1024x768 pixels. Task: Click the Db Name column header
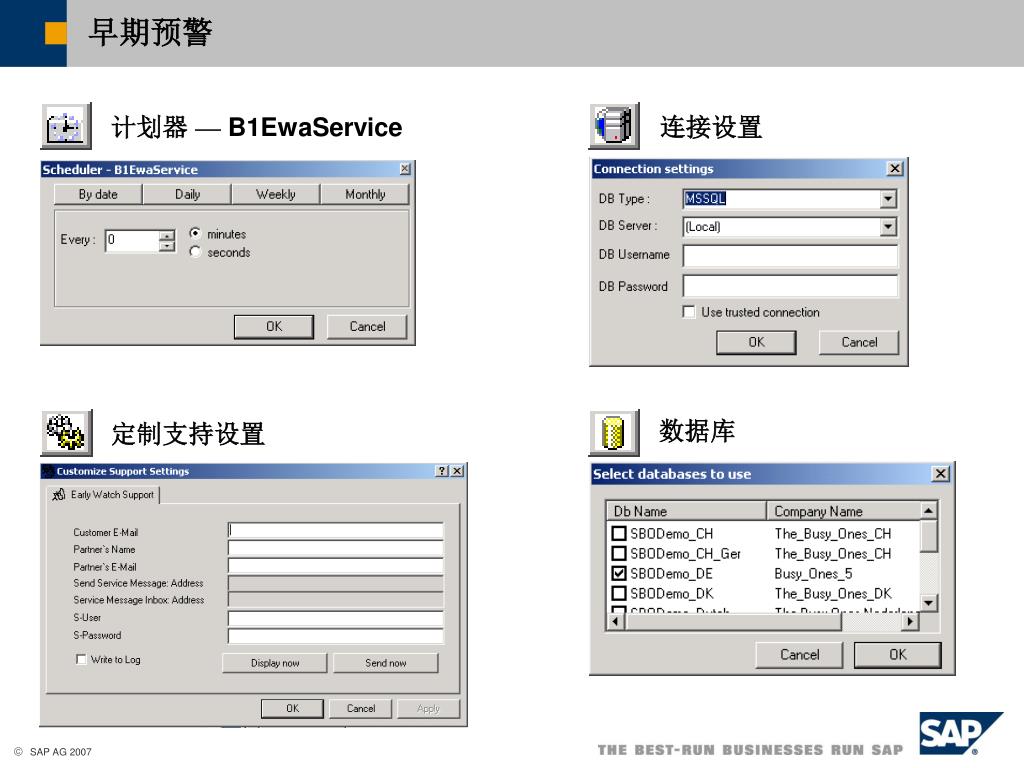click(686, 511)
